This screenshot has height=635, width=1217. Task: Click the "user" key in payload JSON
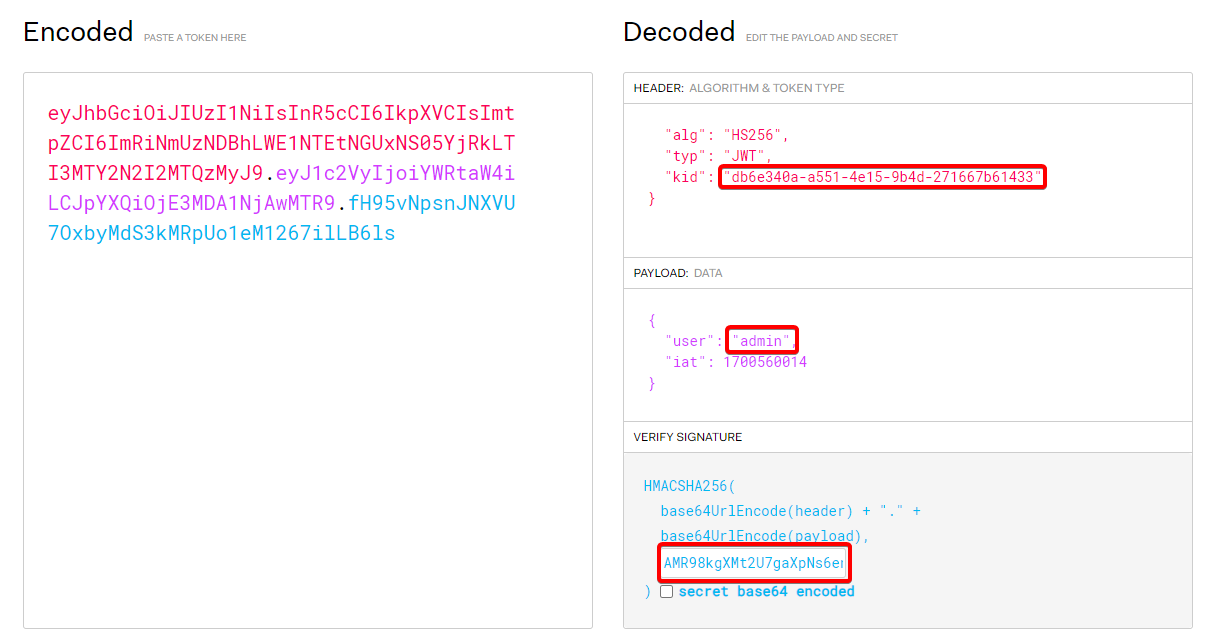687,341
